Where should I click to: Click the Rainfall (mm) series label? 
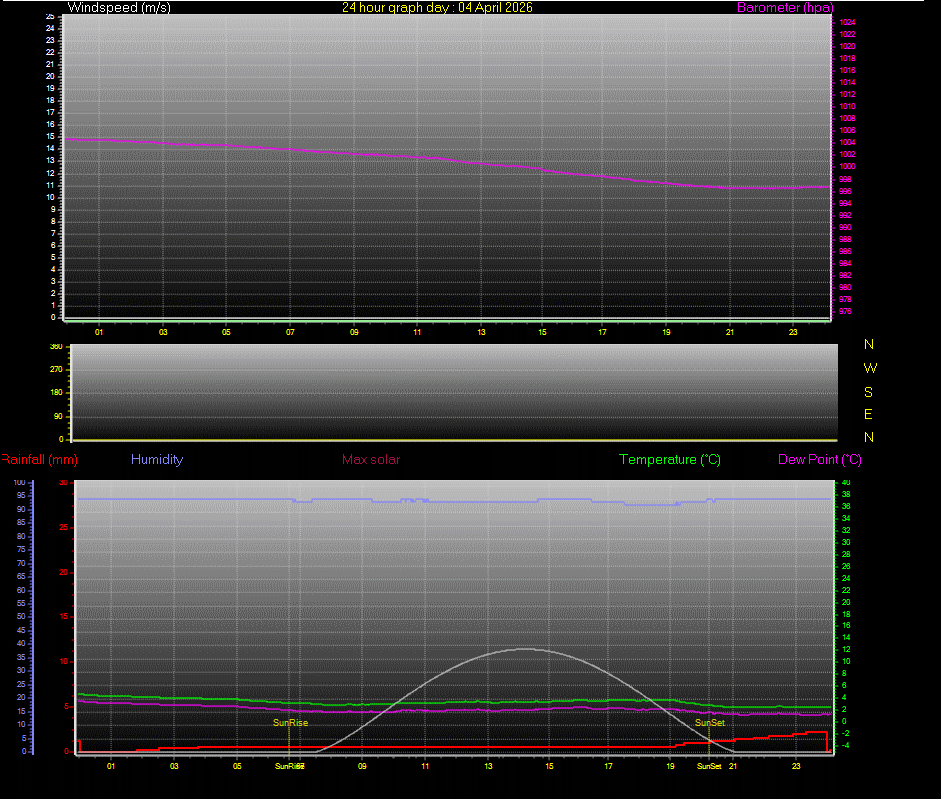click(x=39, y=459)
